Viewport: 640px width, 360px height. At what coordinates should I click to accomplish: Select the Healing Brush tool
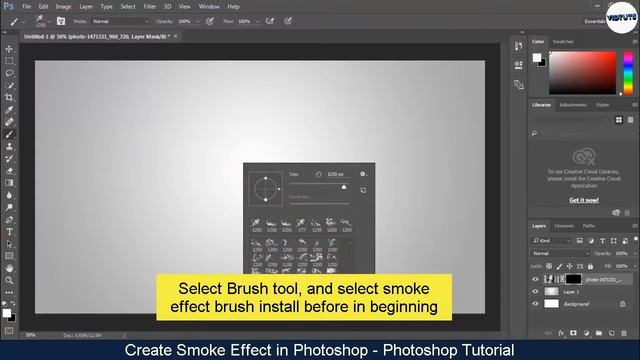[9, 122]
